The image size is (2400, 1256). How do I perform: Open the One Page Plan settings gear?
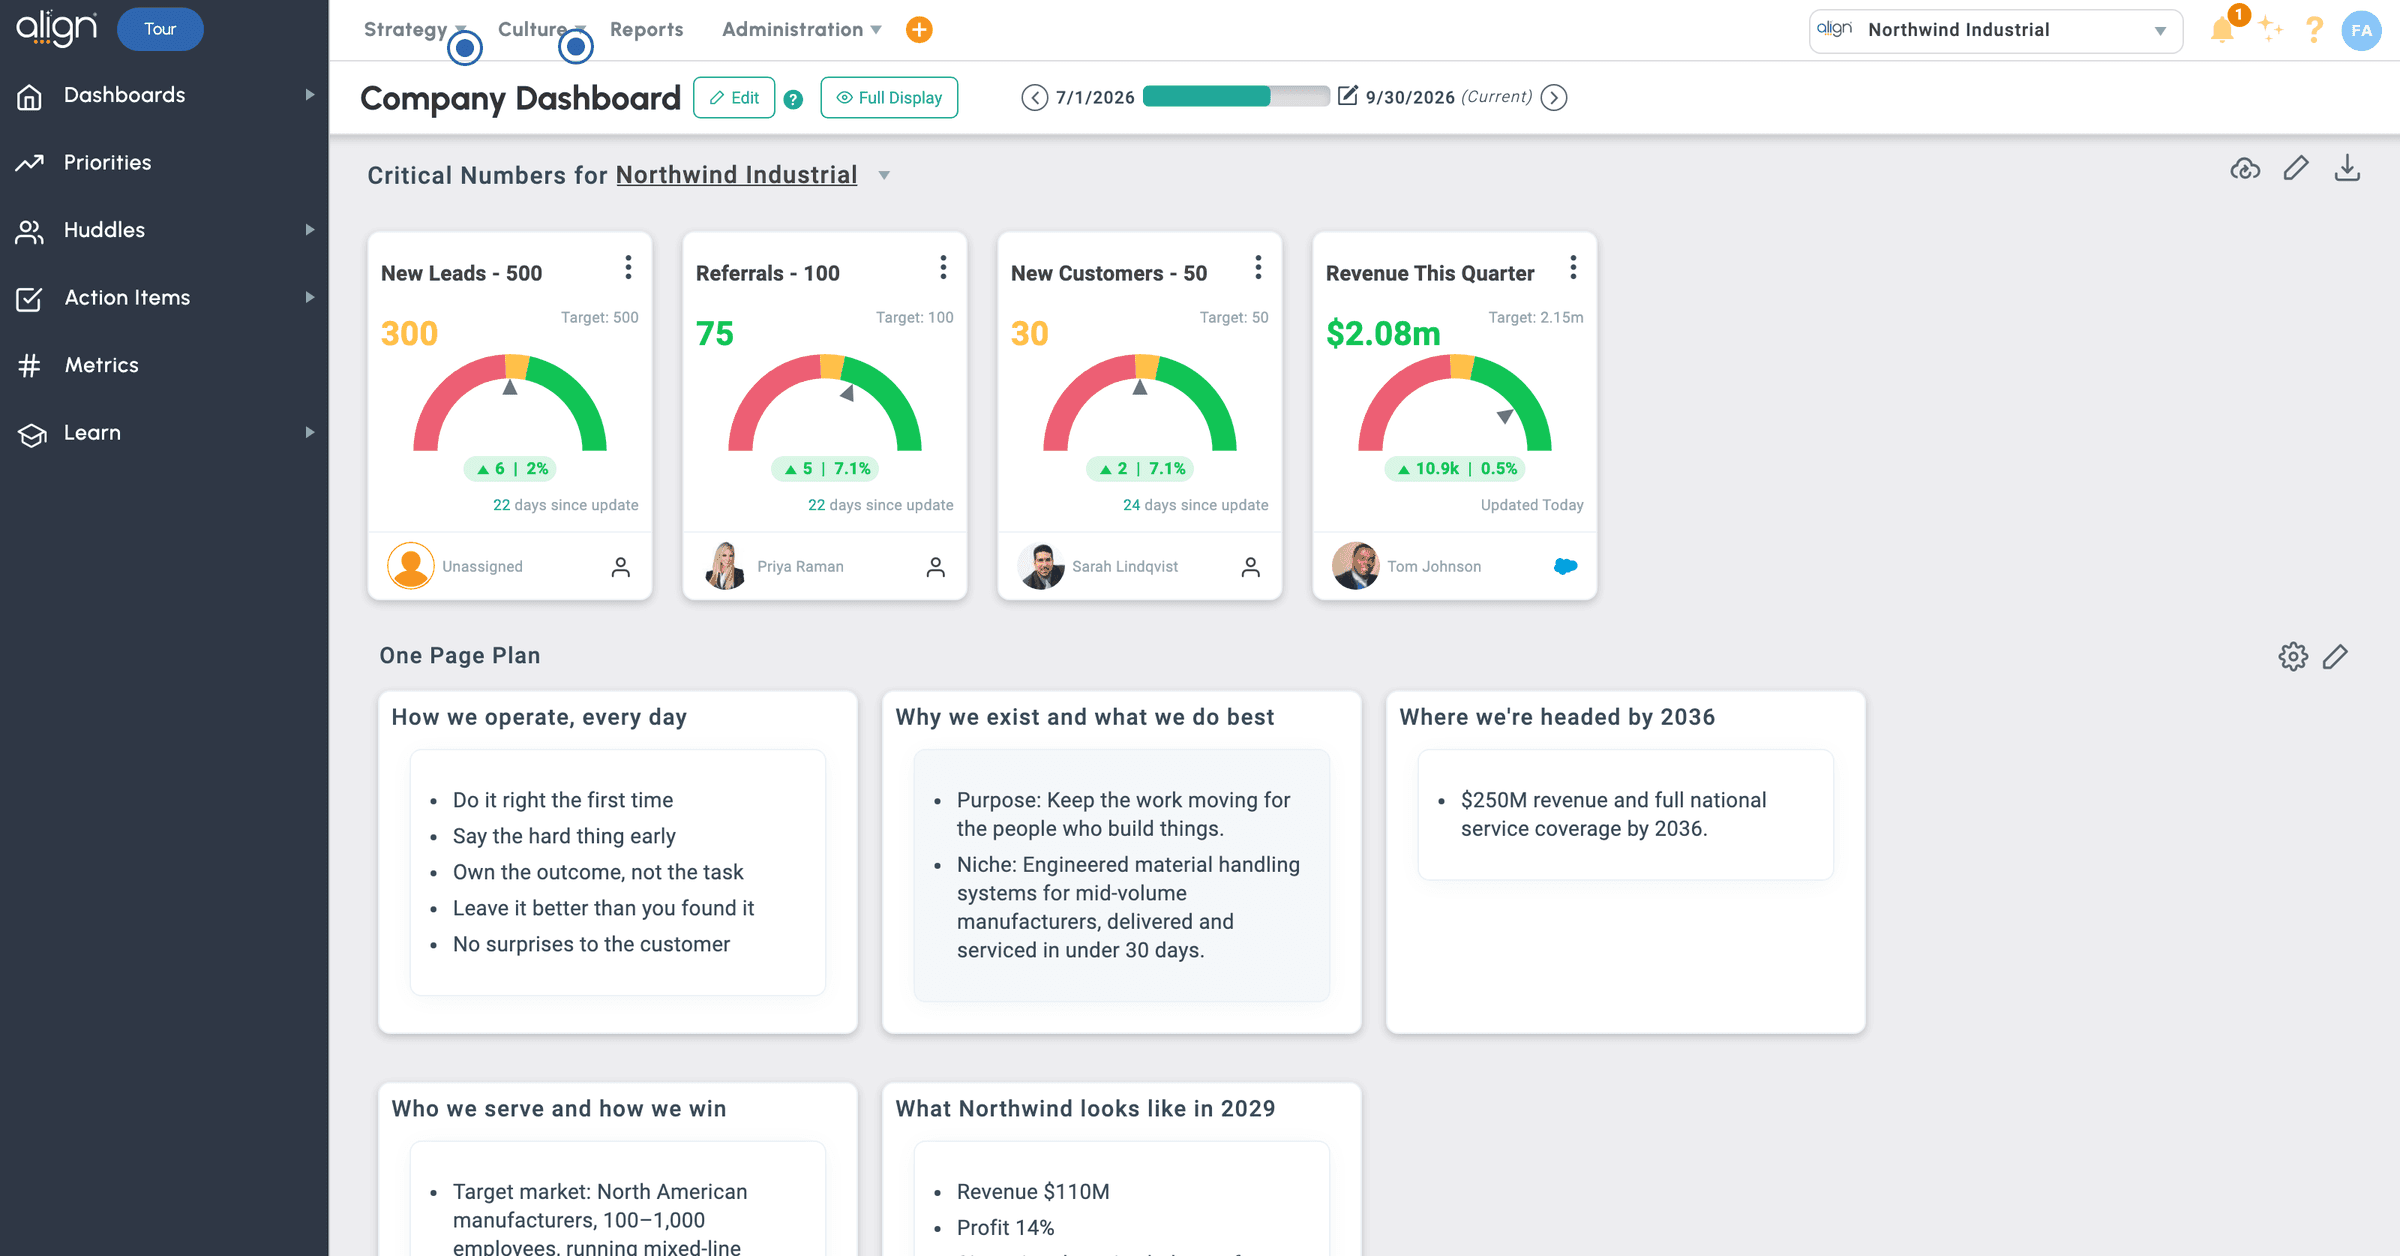tap(2293, 656)
